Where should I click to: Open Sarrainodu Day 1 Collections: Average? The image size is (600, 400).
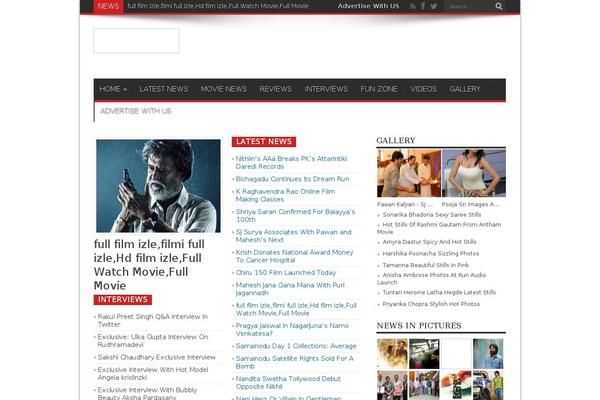(x=296, y=346)
